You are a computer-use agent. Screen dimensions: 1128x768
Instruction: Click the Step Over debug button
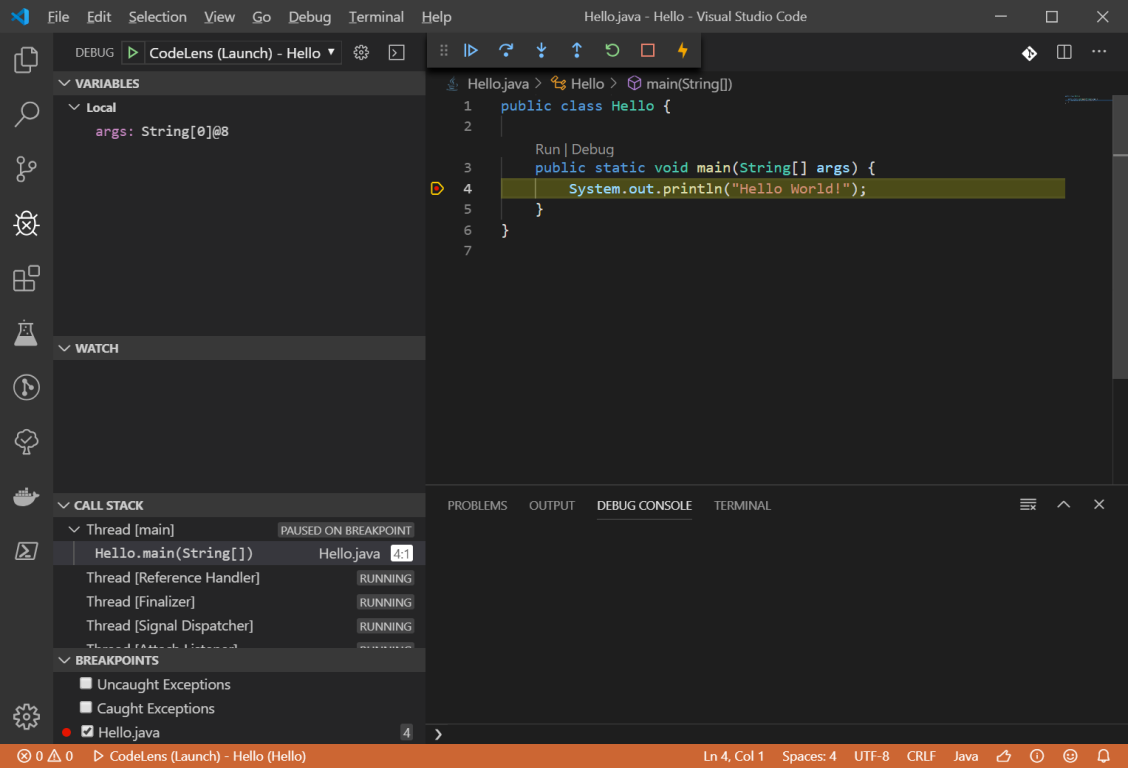point(506,50)
